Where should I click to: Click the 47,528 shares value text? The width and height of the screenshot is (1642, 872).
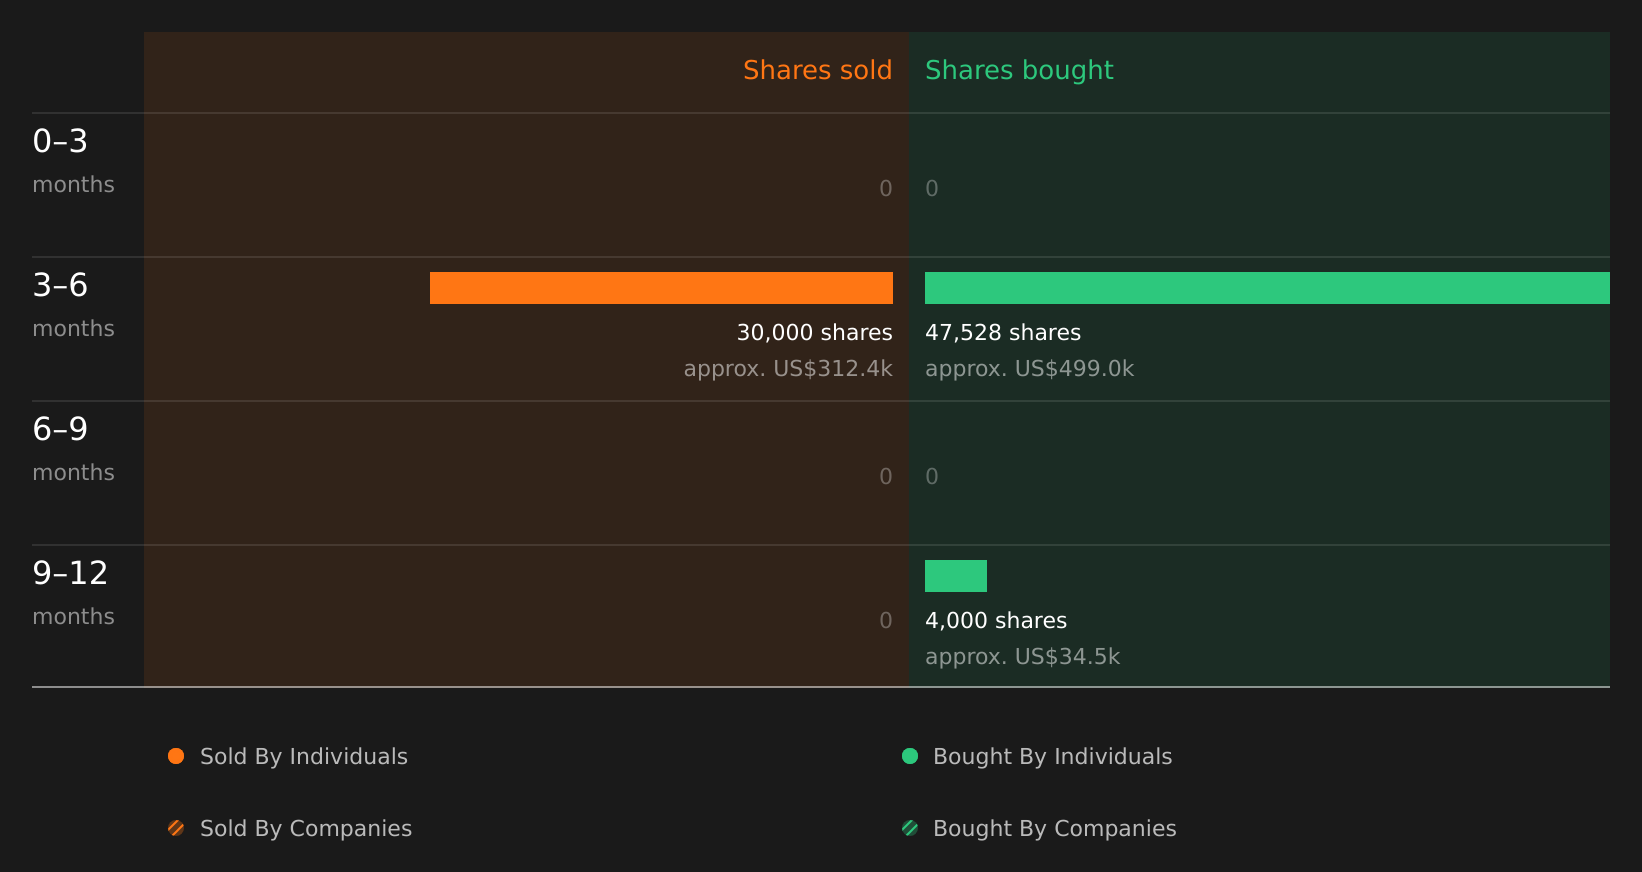(1003, 333)
